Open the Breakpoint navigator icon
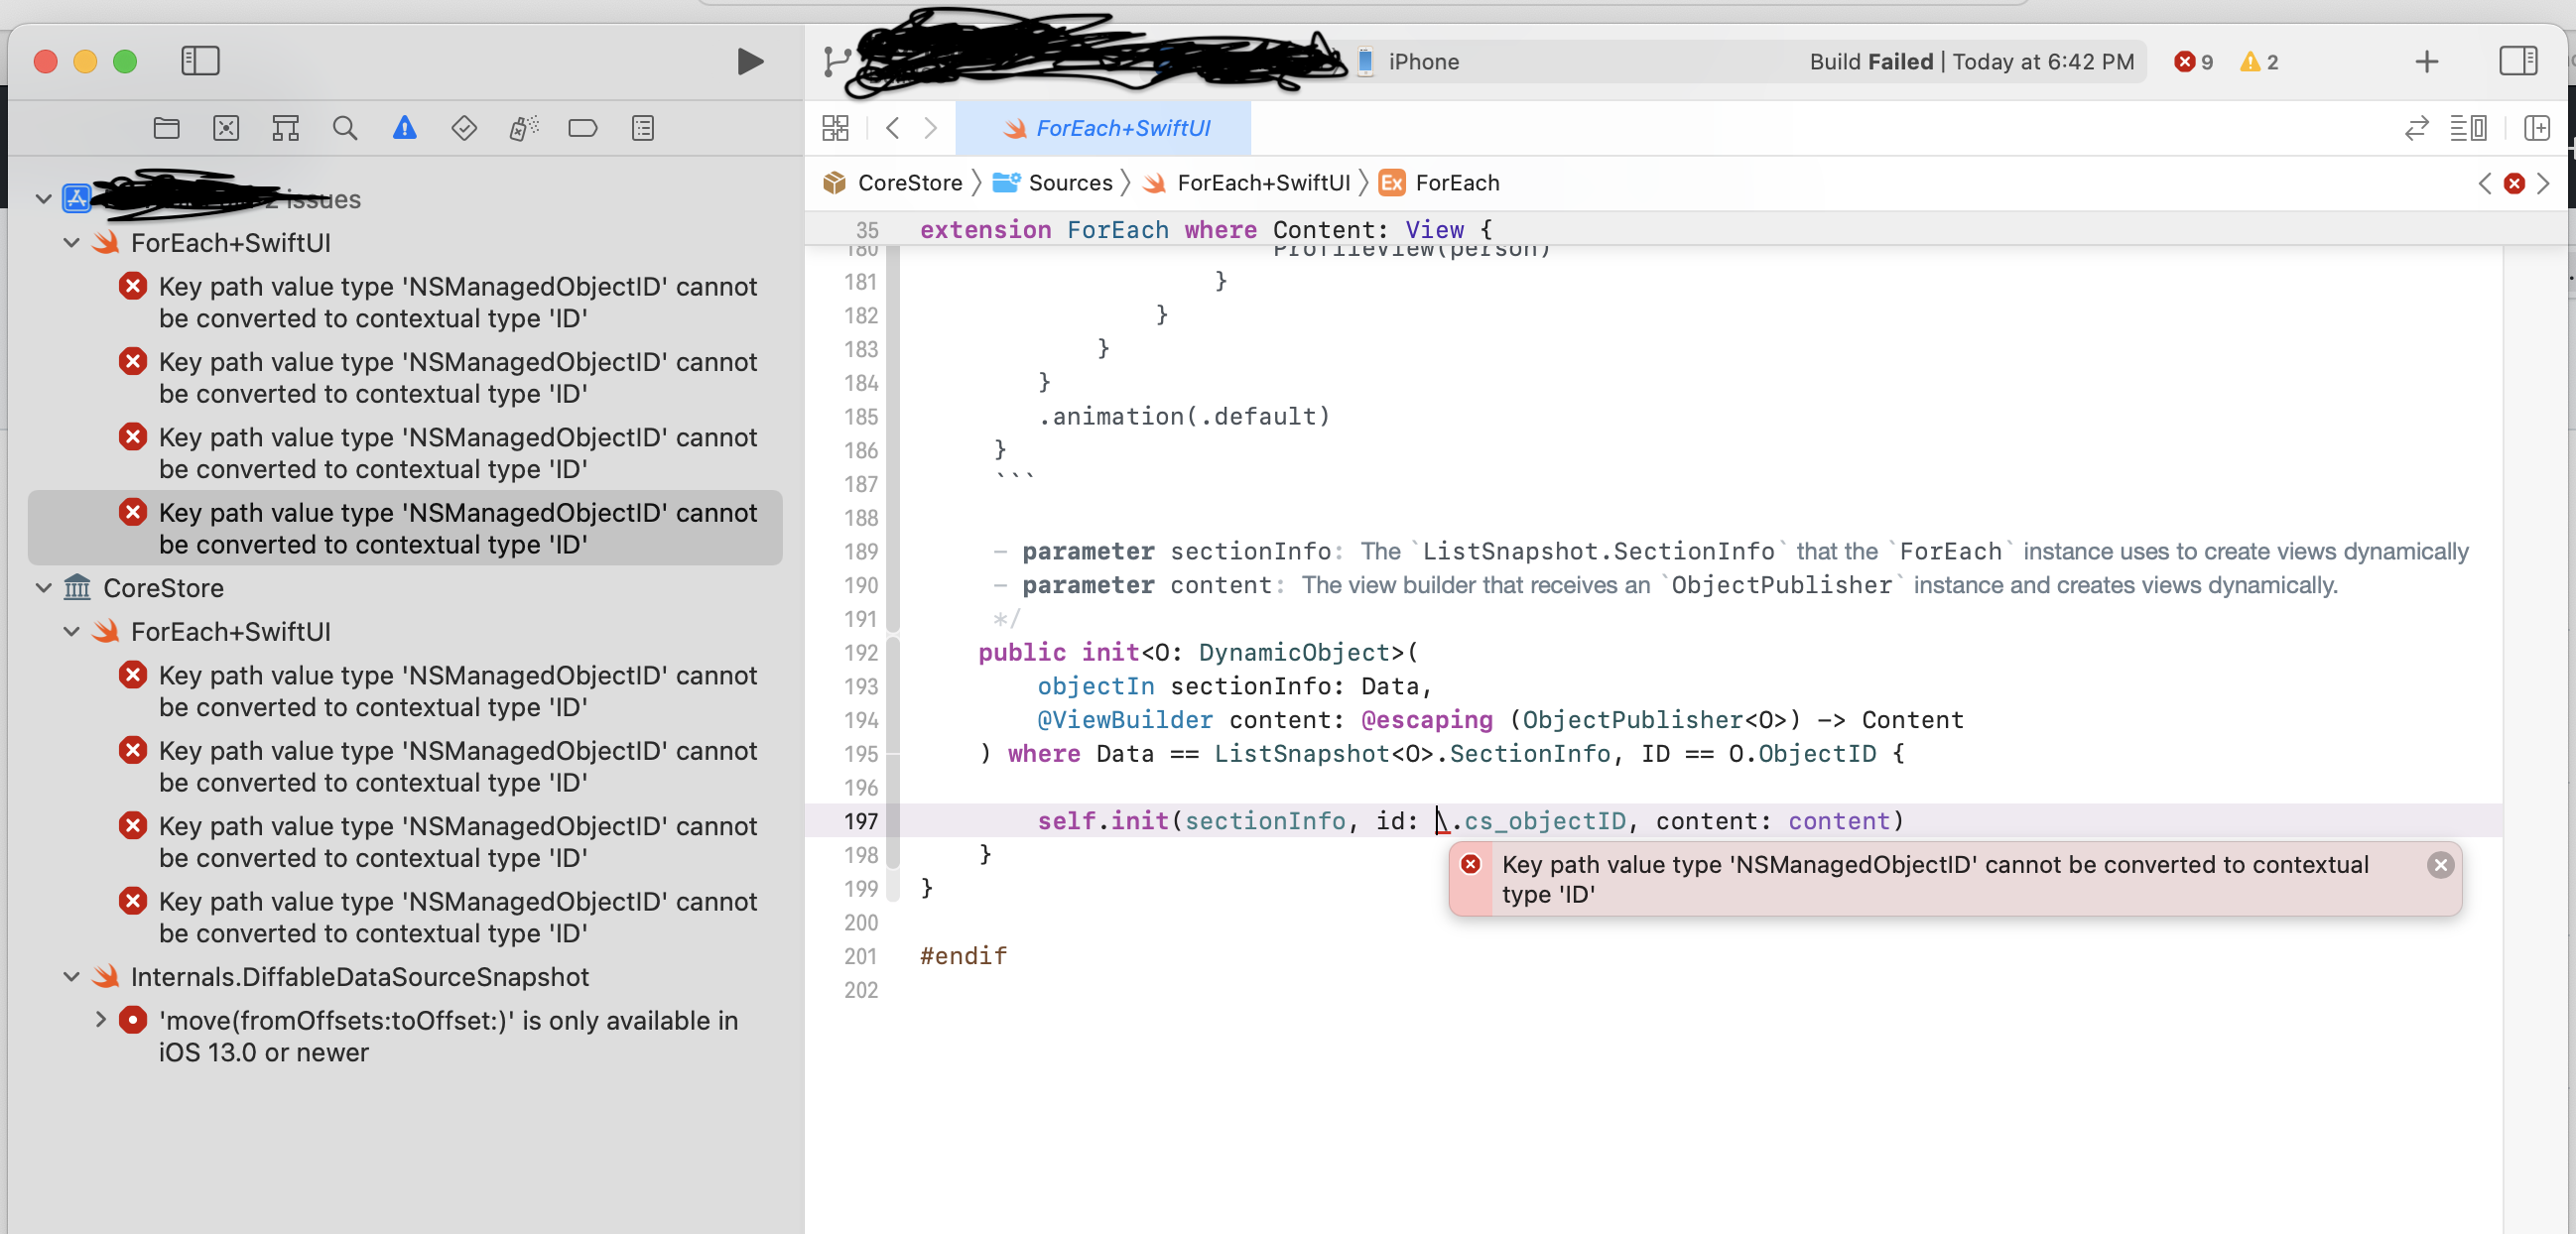2576x1234 pixels. 582,128
